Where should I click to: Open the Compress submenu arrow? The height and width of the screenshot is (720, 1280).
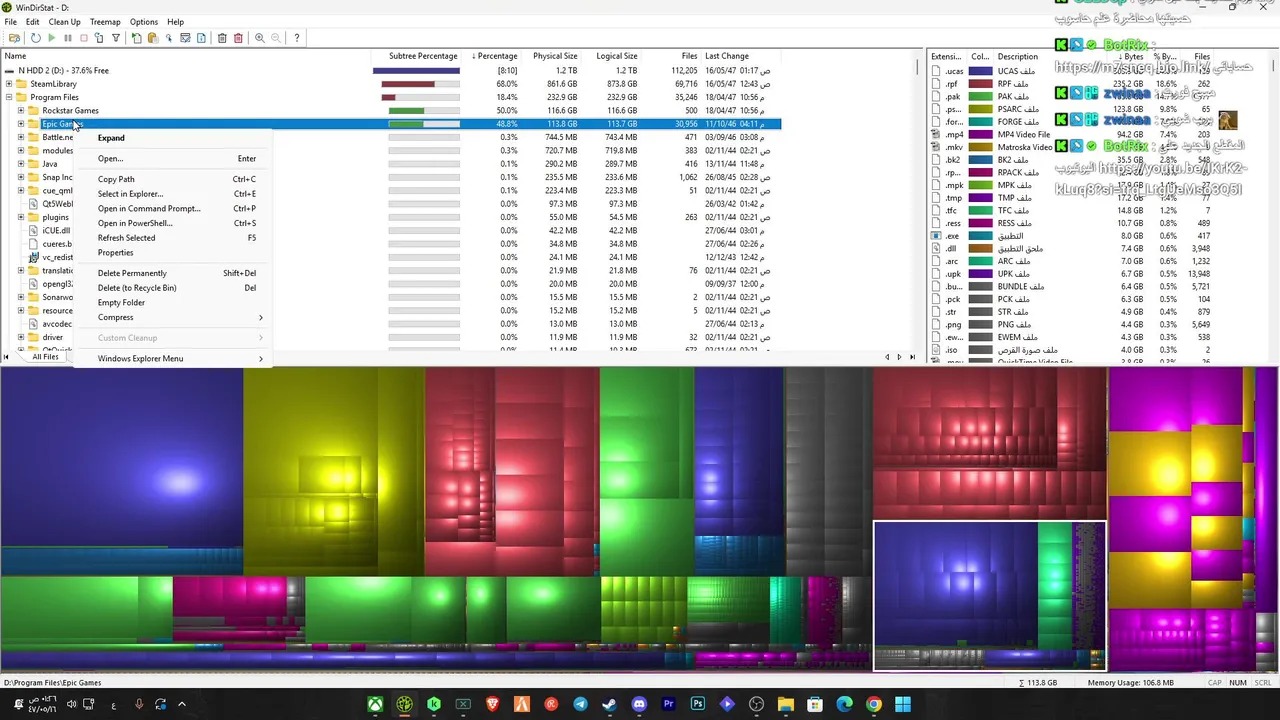[x=261, y=318]
